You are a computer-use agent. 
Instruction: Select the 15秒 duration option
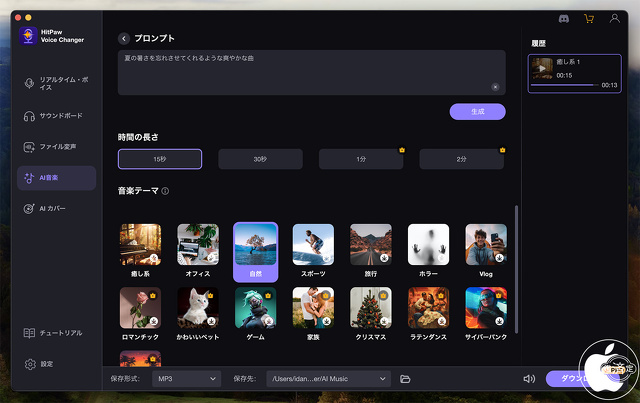pos(160,159)
